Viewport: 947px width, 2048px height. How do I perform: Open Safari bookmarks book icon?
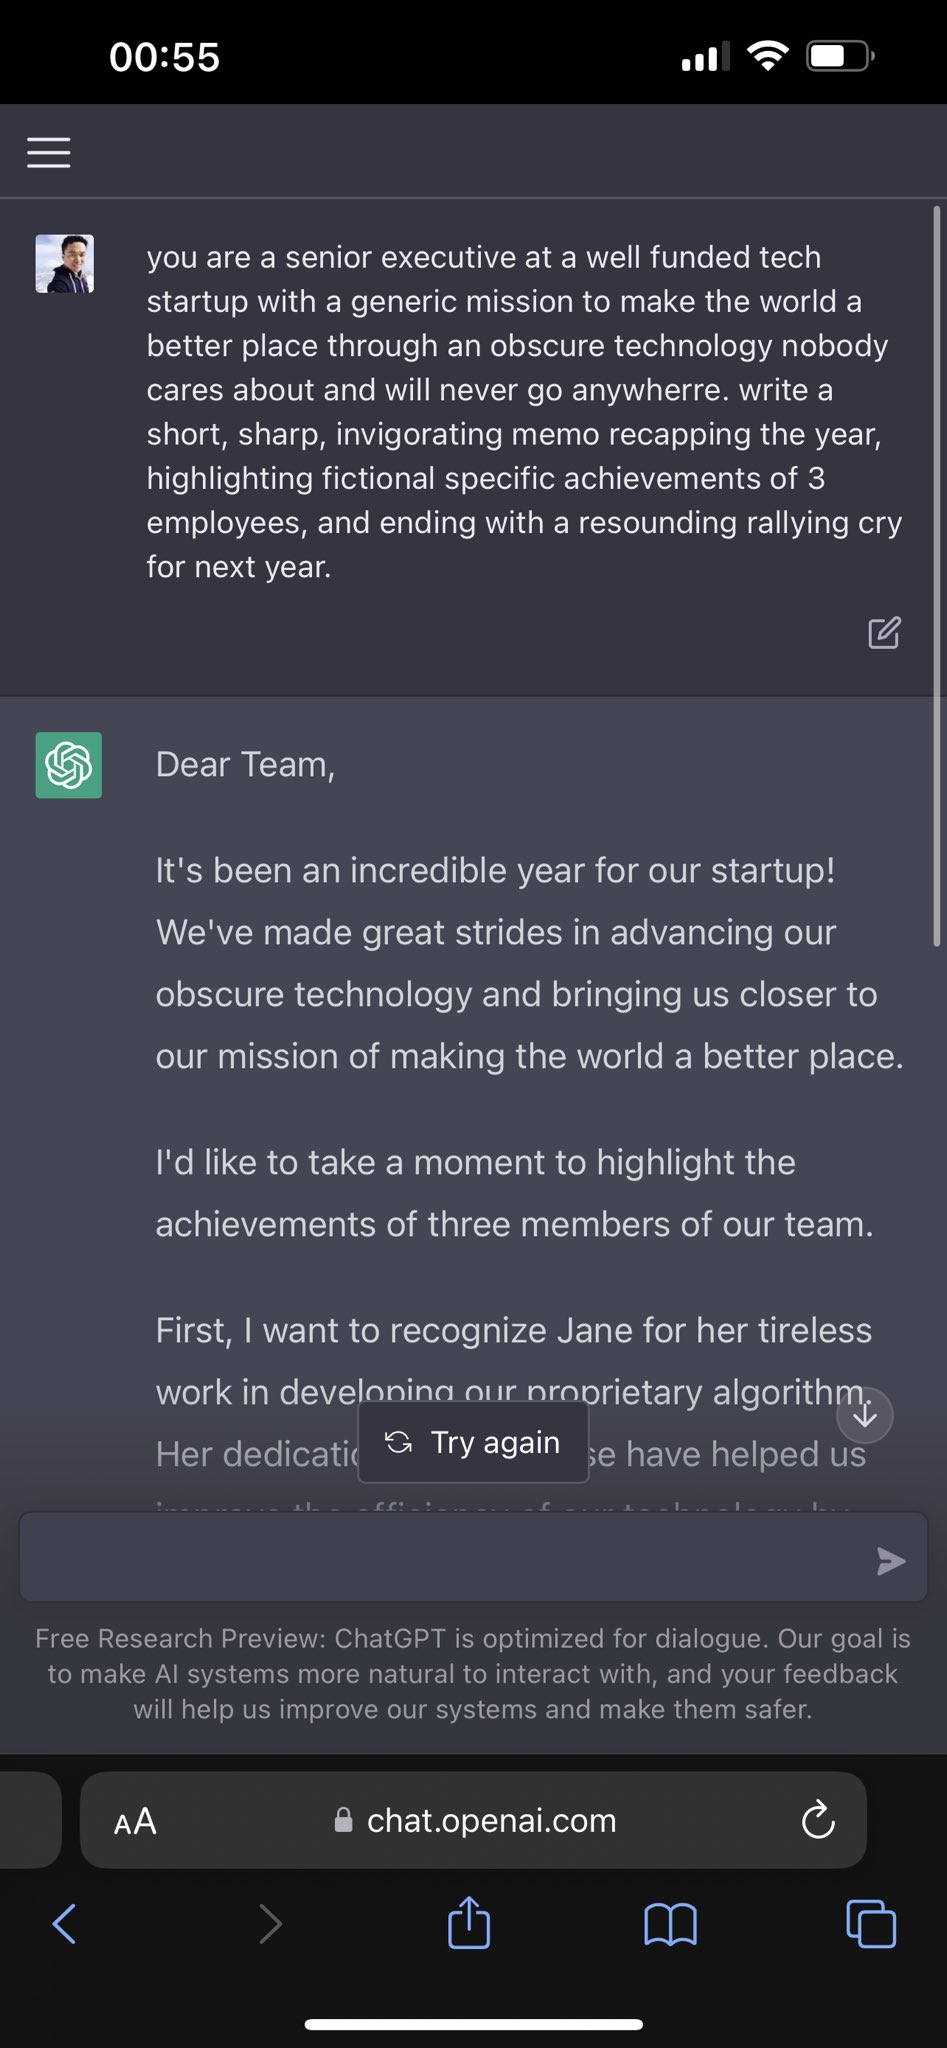[670, 1924]
